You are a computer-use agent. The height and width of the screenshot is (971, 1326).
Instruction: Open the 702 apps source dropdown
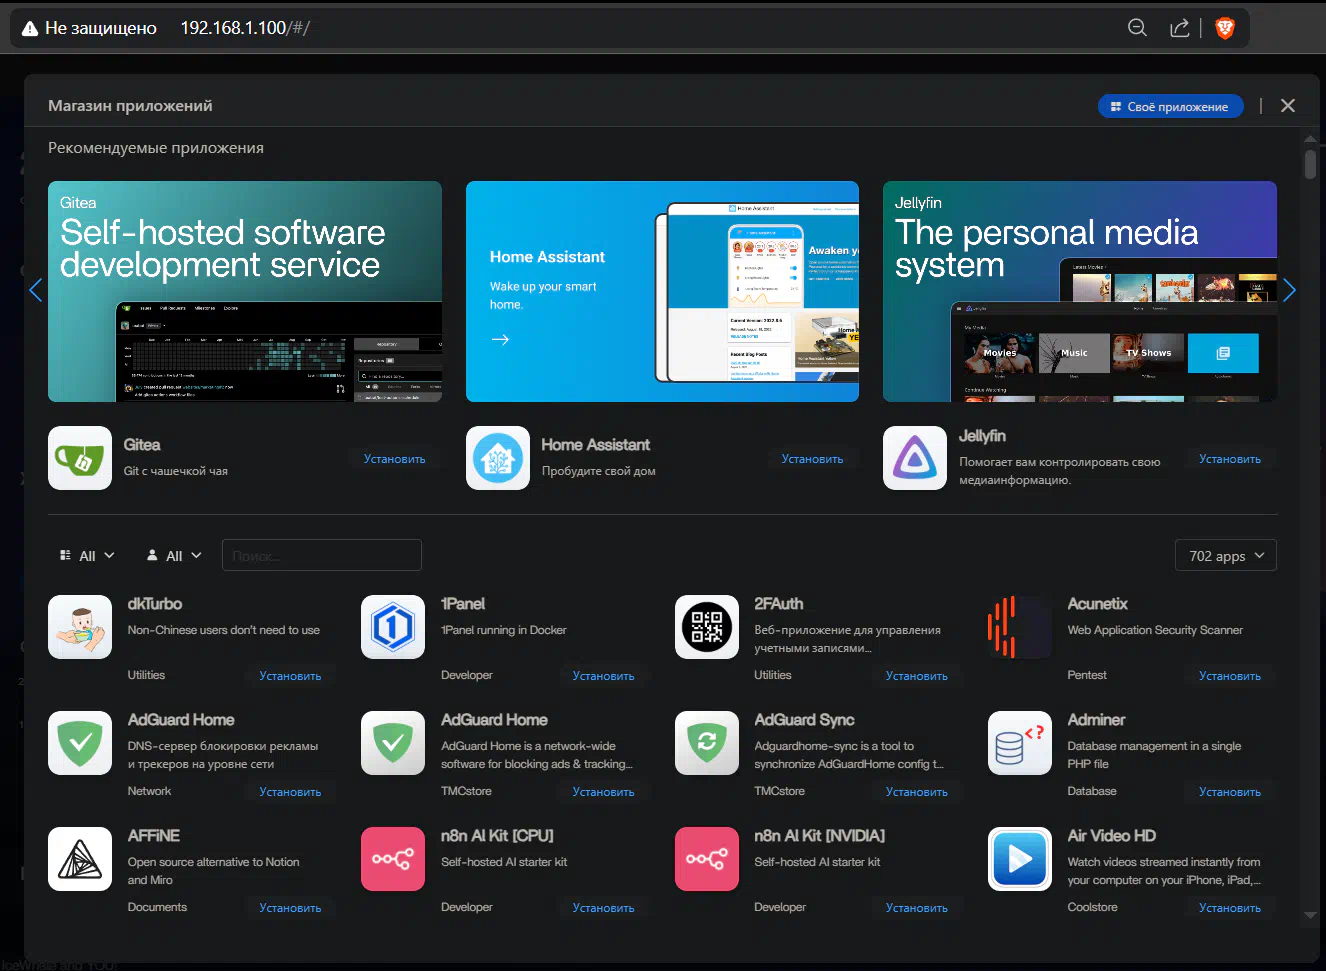tap(1226, 556)
